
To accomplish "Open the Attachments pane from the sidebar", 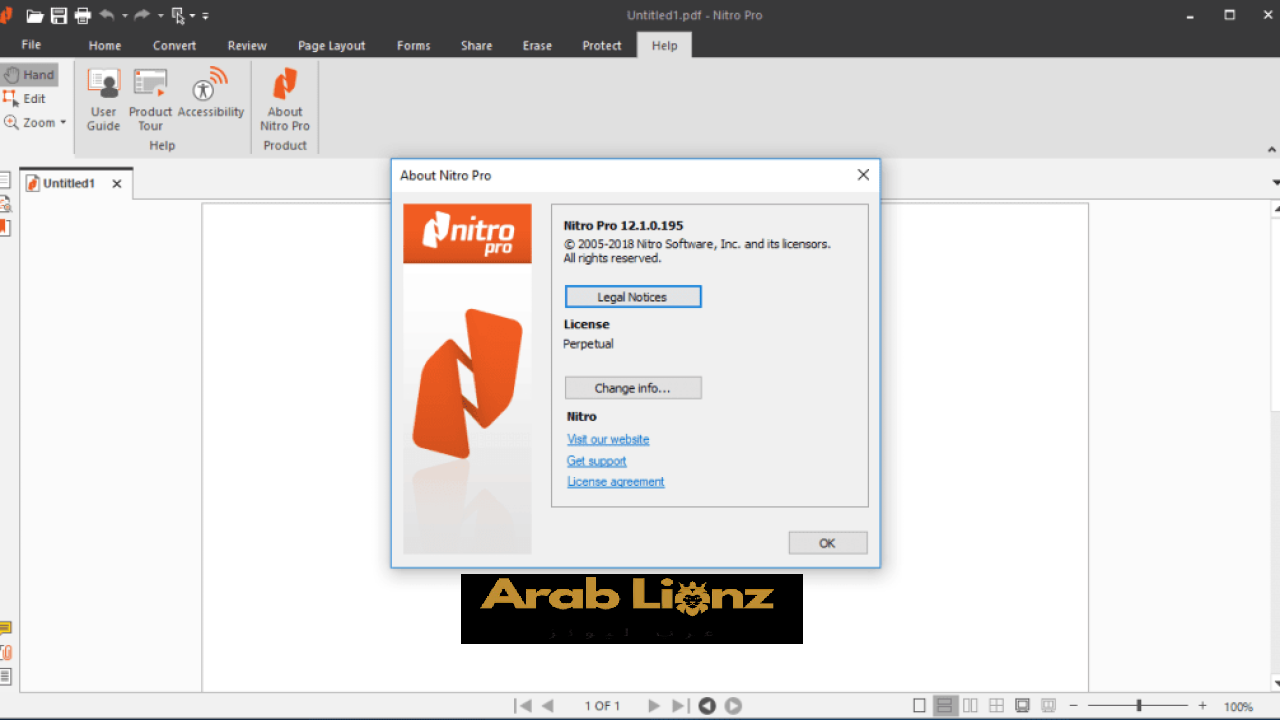I will coord(5,653).
